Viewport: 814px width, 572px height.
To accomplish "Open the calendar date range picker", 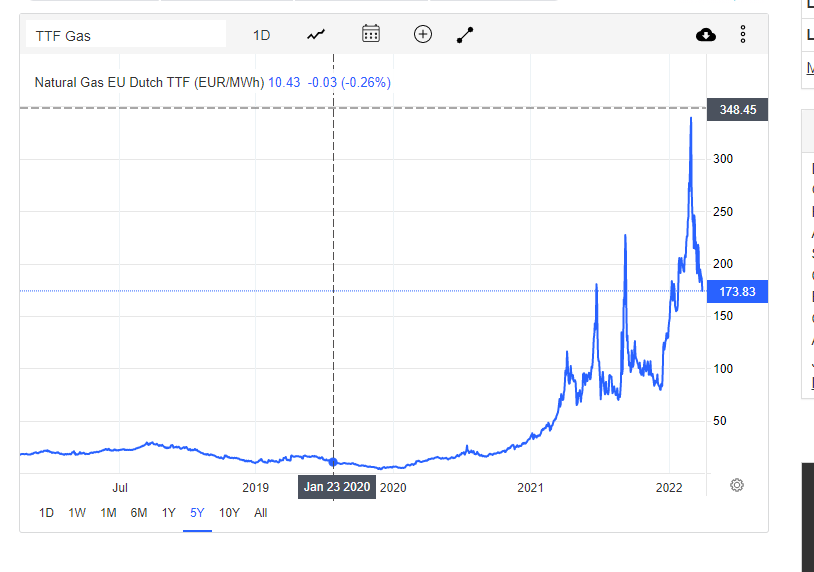I will pyautogui.click(x=371, y=34).
